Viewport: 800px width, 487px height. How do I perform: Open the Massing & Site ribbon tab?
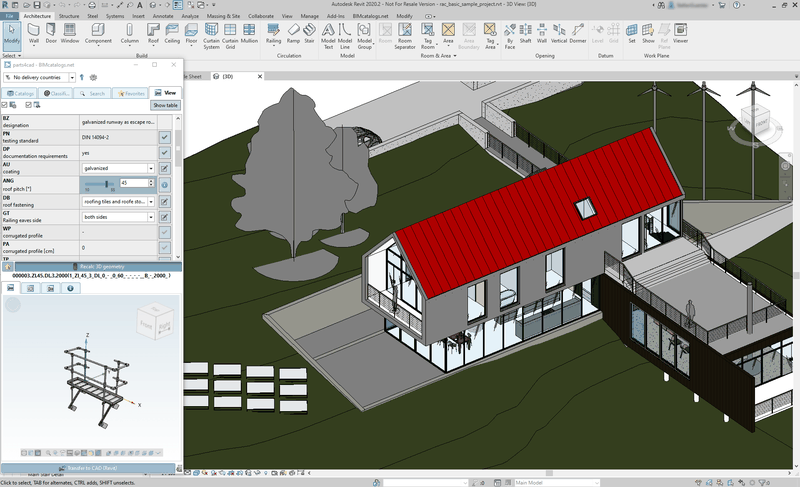tap(223, 17)
